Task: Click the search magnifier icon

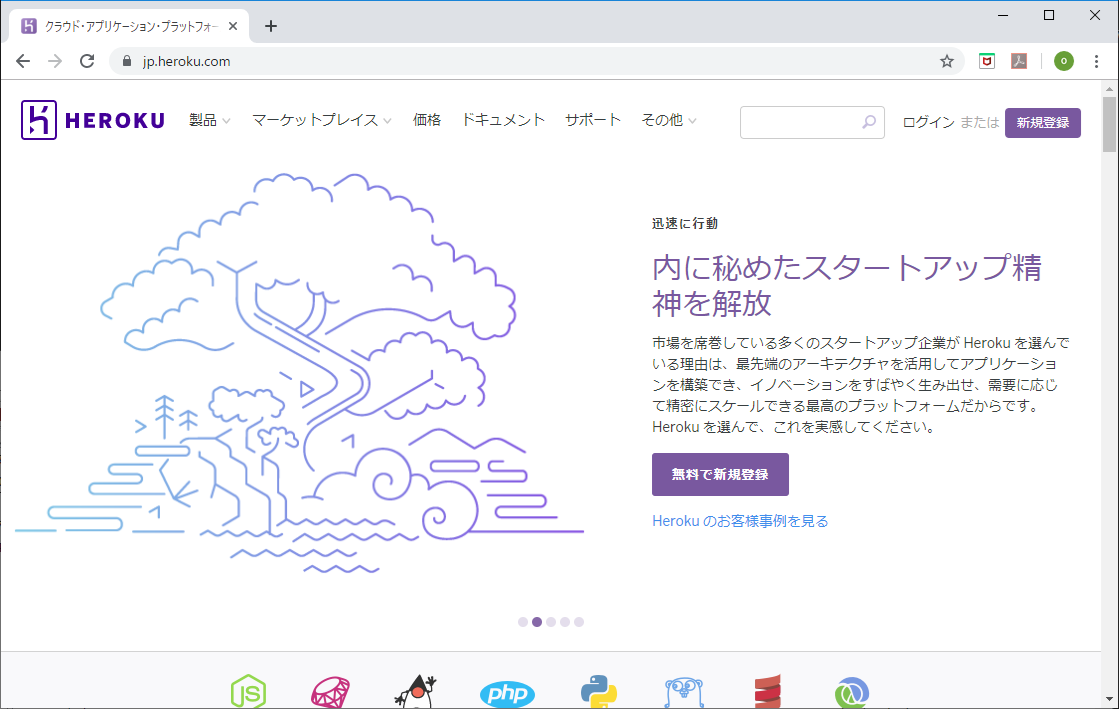Action: coord(869,122)
